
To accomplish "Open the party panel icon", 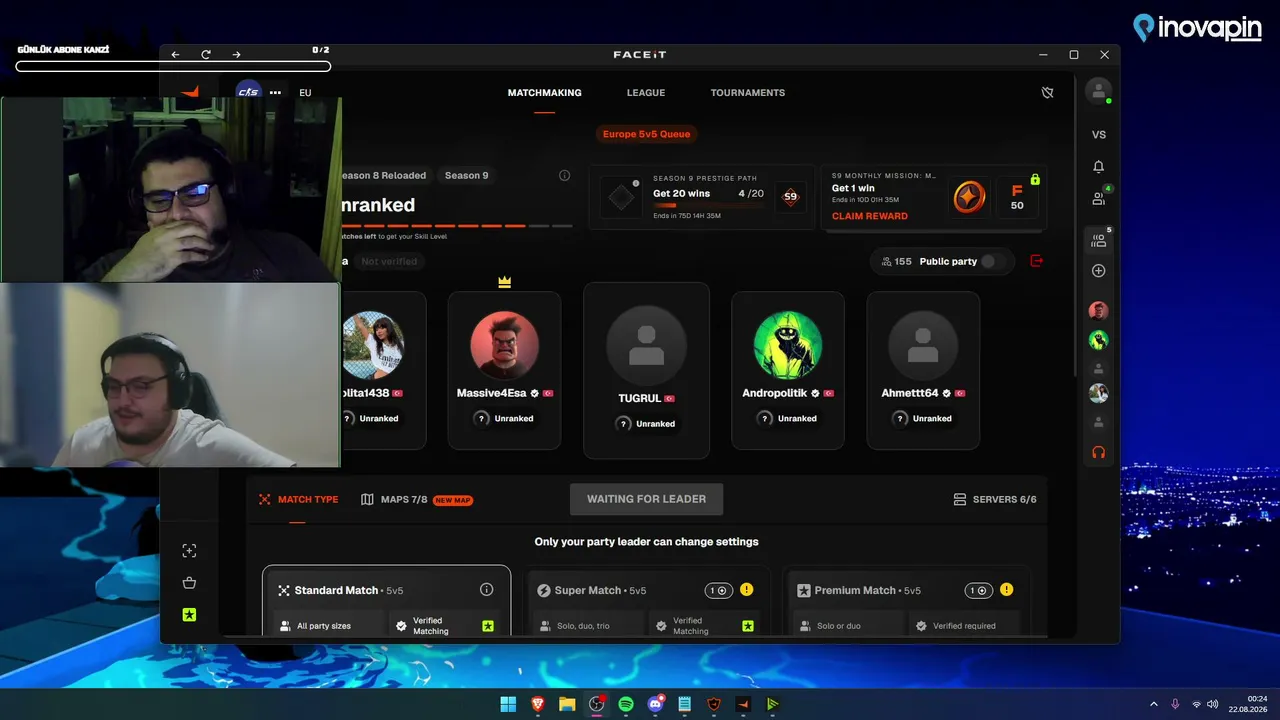I will point(1099,240).
